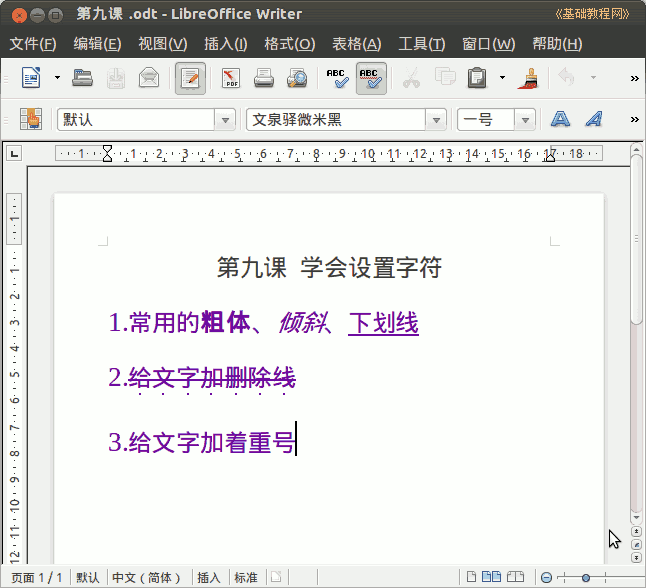This screenshot has width=646, height=588.
Task: Toggle AutoSpellcheck button
Action: [371, 78]
